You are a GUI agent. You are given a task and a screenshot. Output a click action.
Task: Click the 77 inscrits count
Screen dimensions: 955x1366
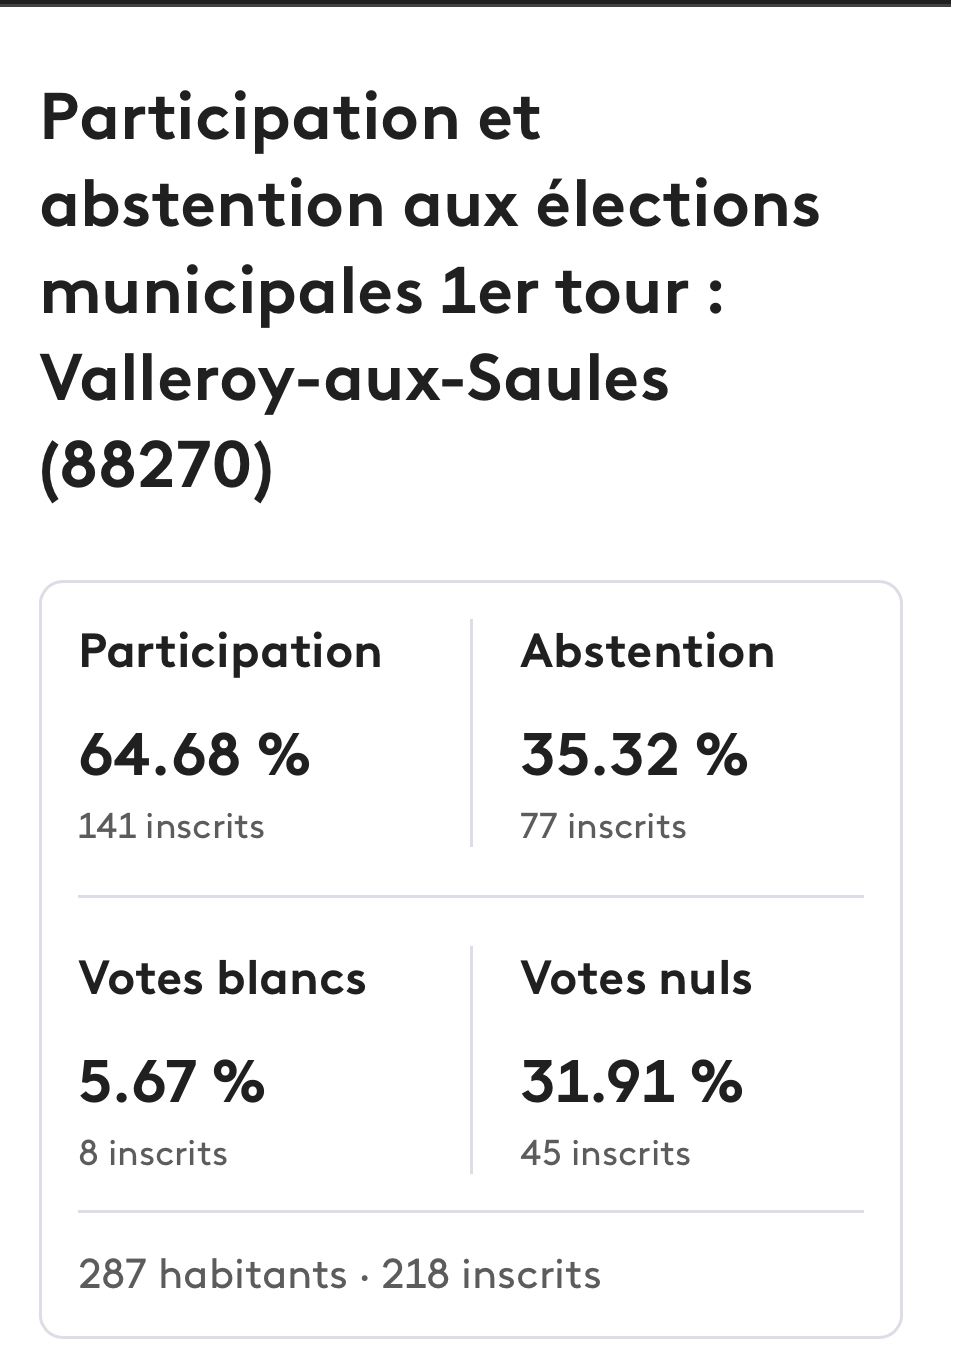[603, 827]
